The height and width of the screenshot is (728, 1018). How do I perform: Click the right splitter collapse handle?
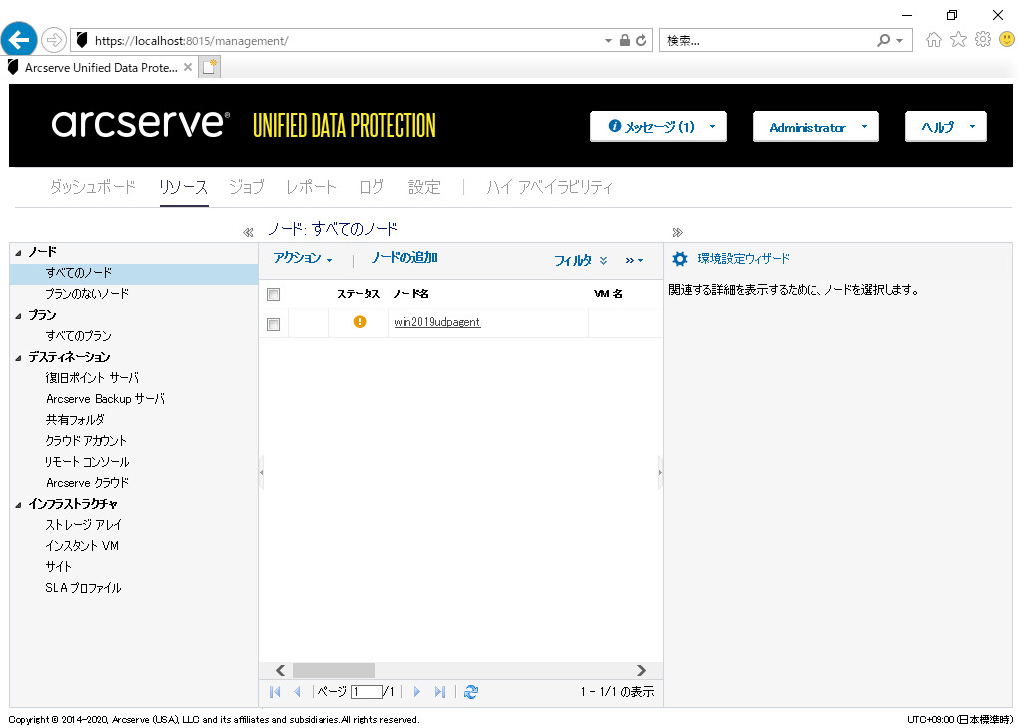660,472
